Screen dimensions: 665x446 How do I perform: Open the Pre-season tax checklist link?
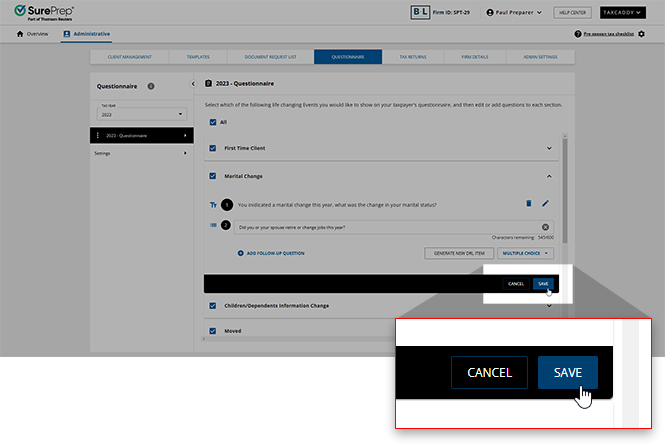click(x=609, y=34)
